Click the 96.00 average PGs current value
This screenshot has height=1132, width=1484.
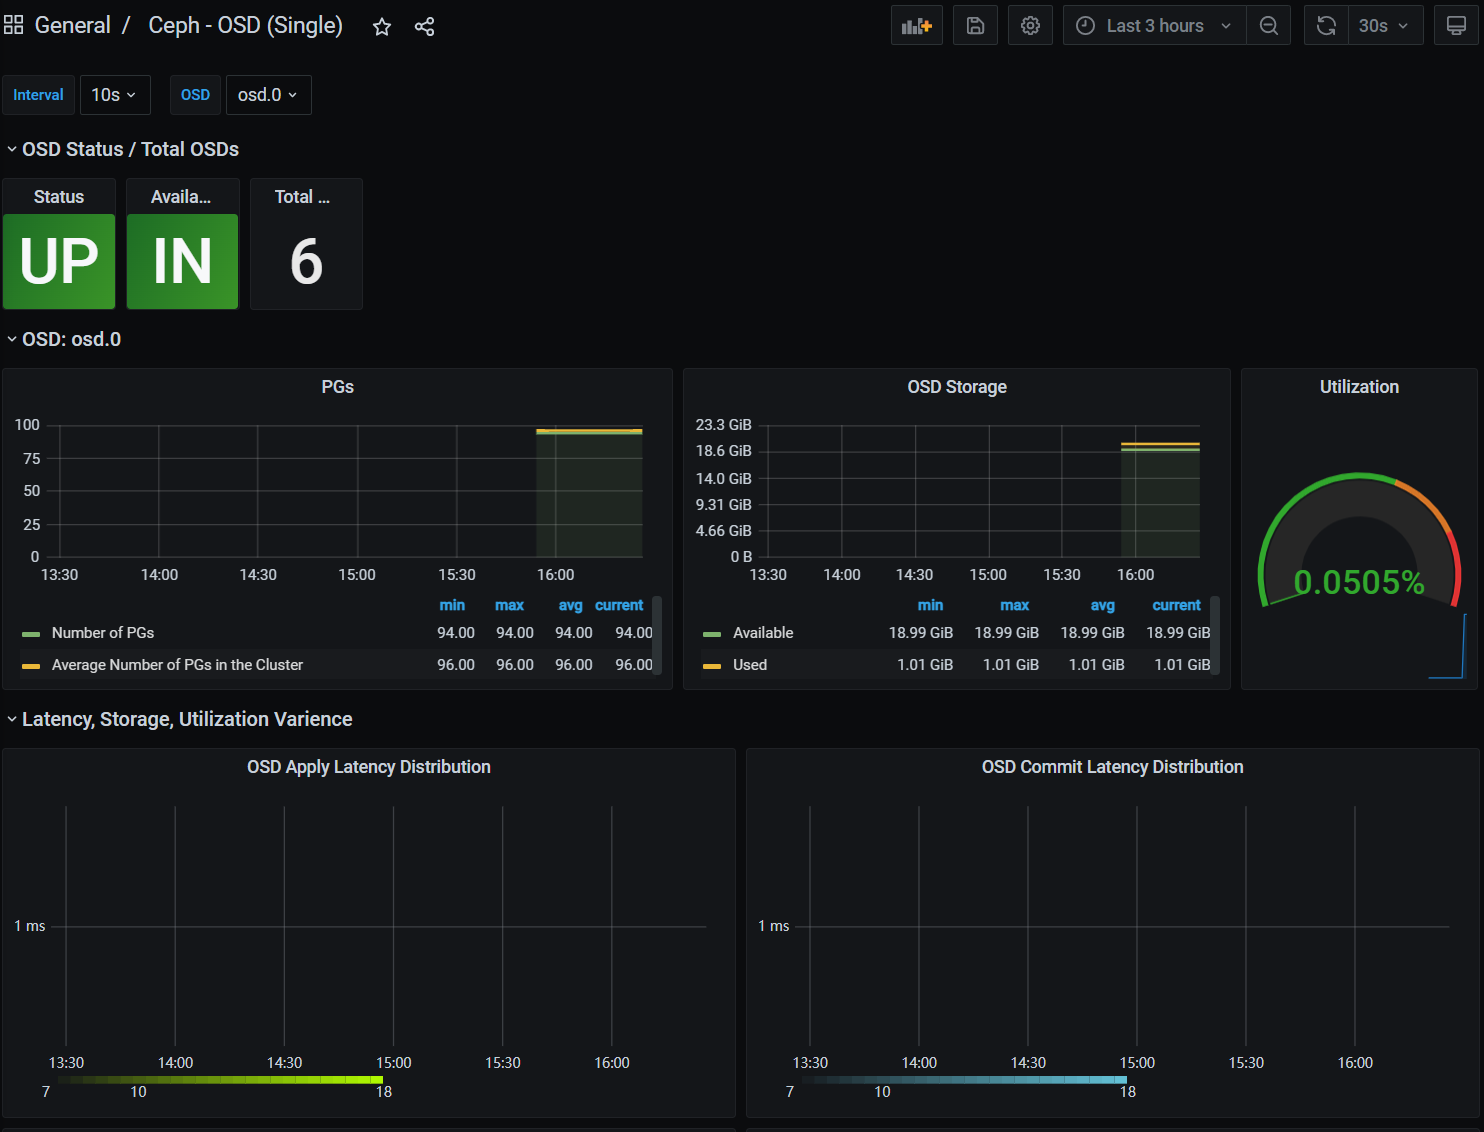point(634,665)
